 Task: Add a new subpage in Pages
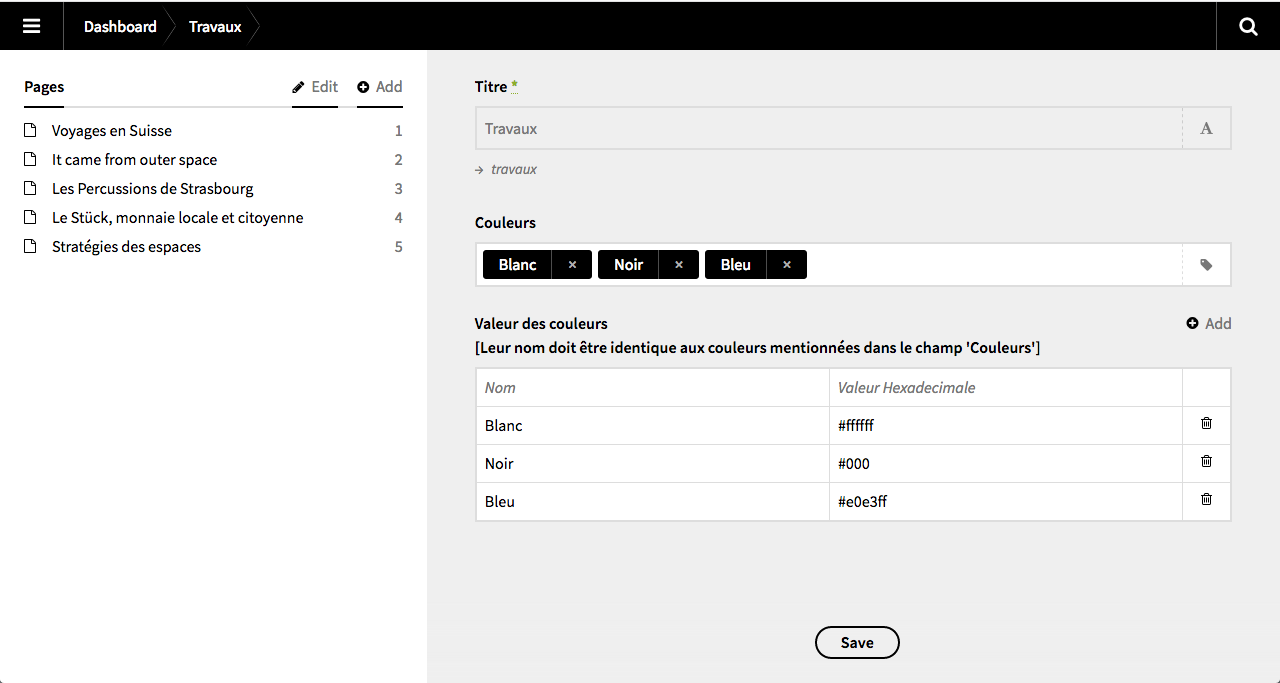click(380, 87)
